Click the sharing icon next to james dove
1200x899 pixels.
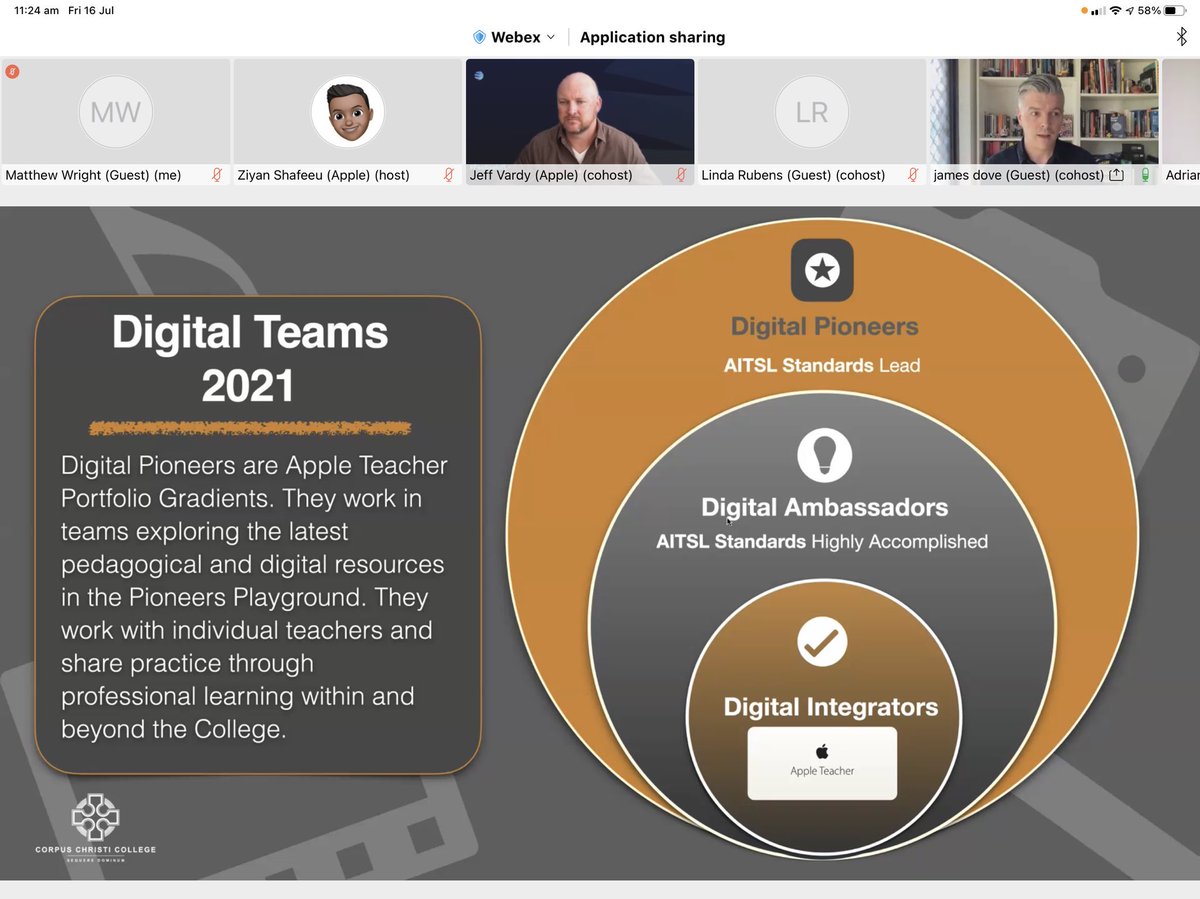[1116, 175]
